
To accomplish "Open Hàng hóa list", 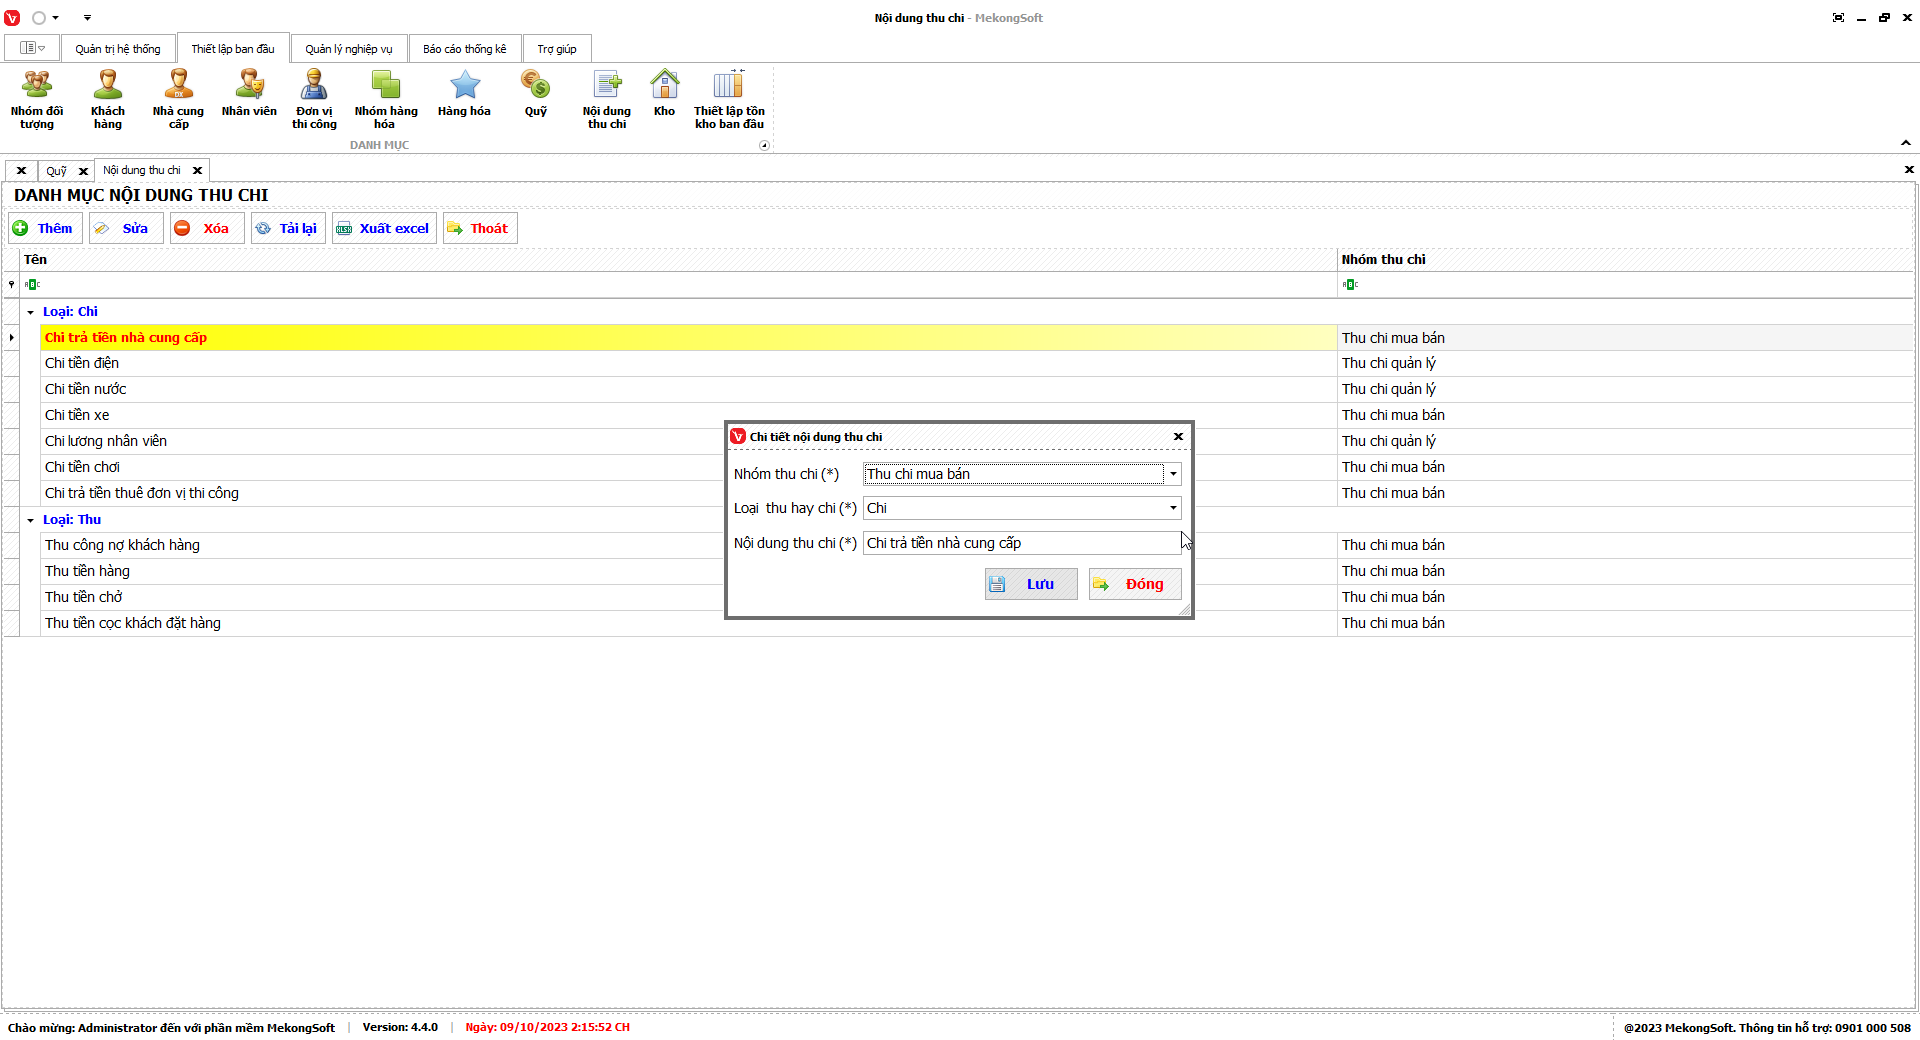I will click(x=464, y=94).
